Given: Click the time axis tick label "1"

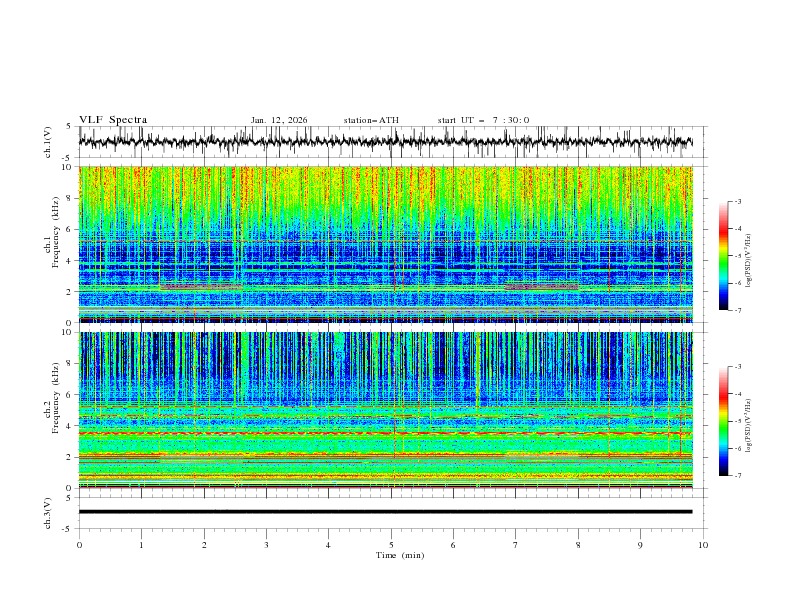Looking at the screenshot, I should [x=141, y=545].
